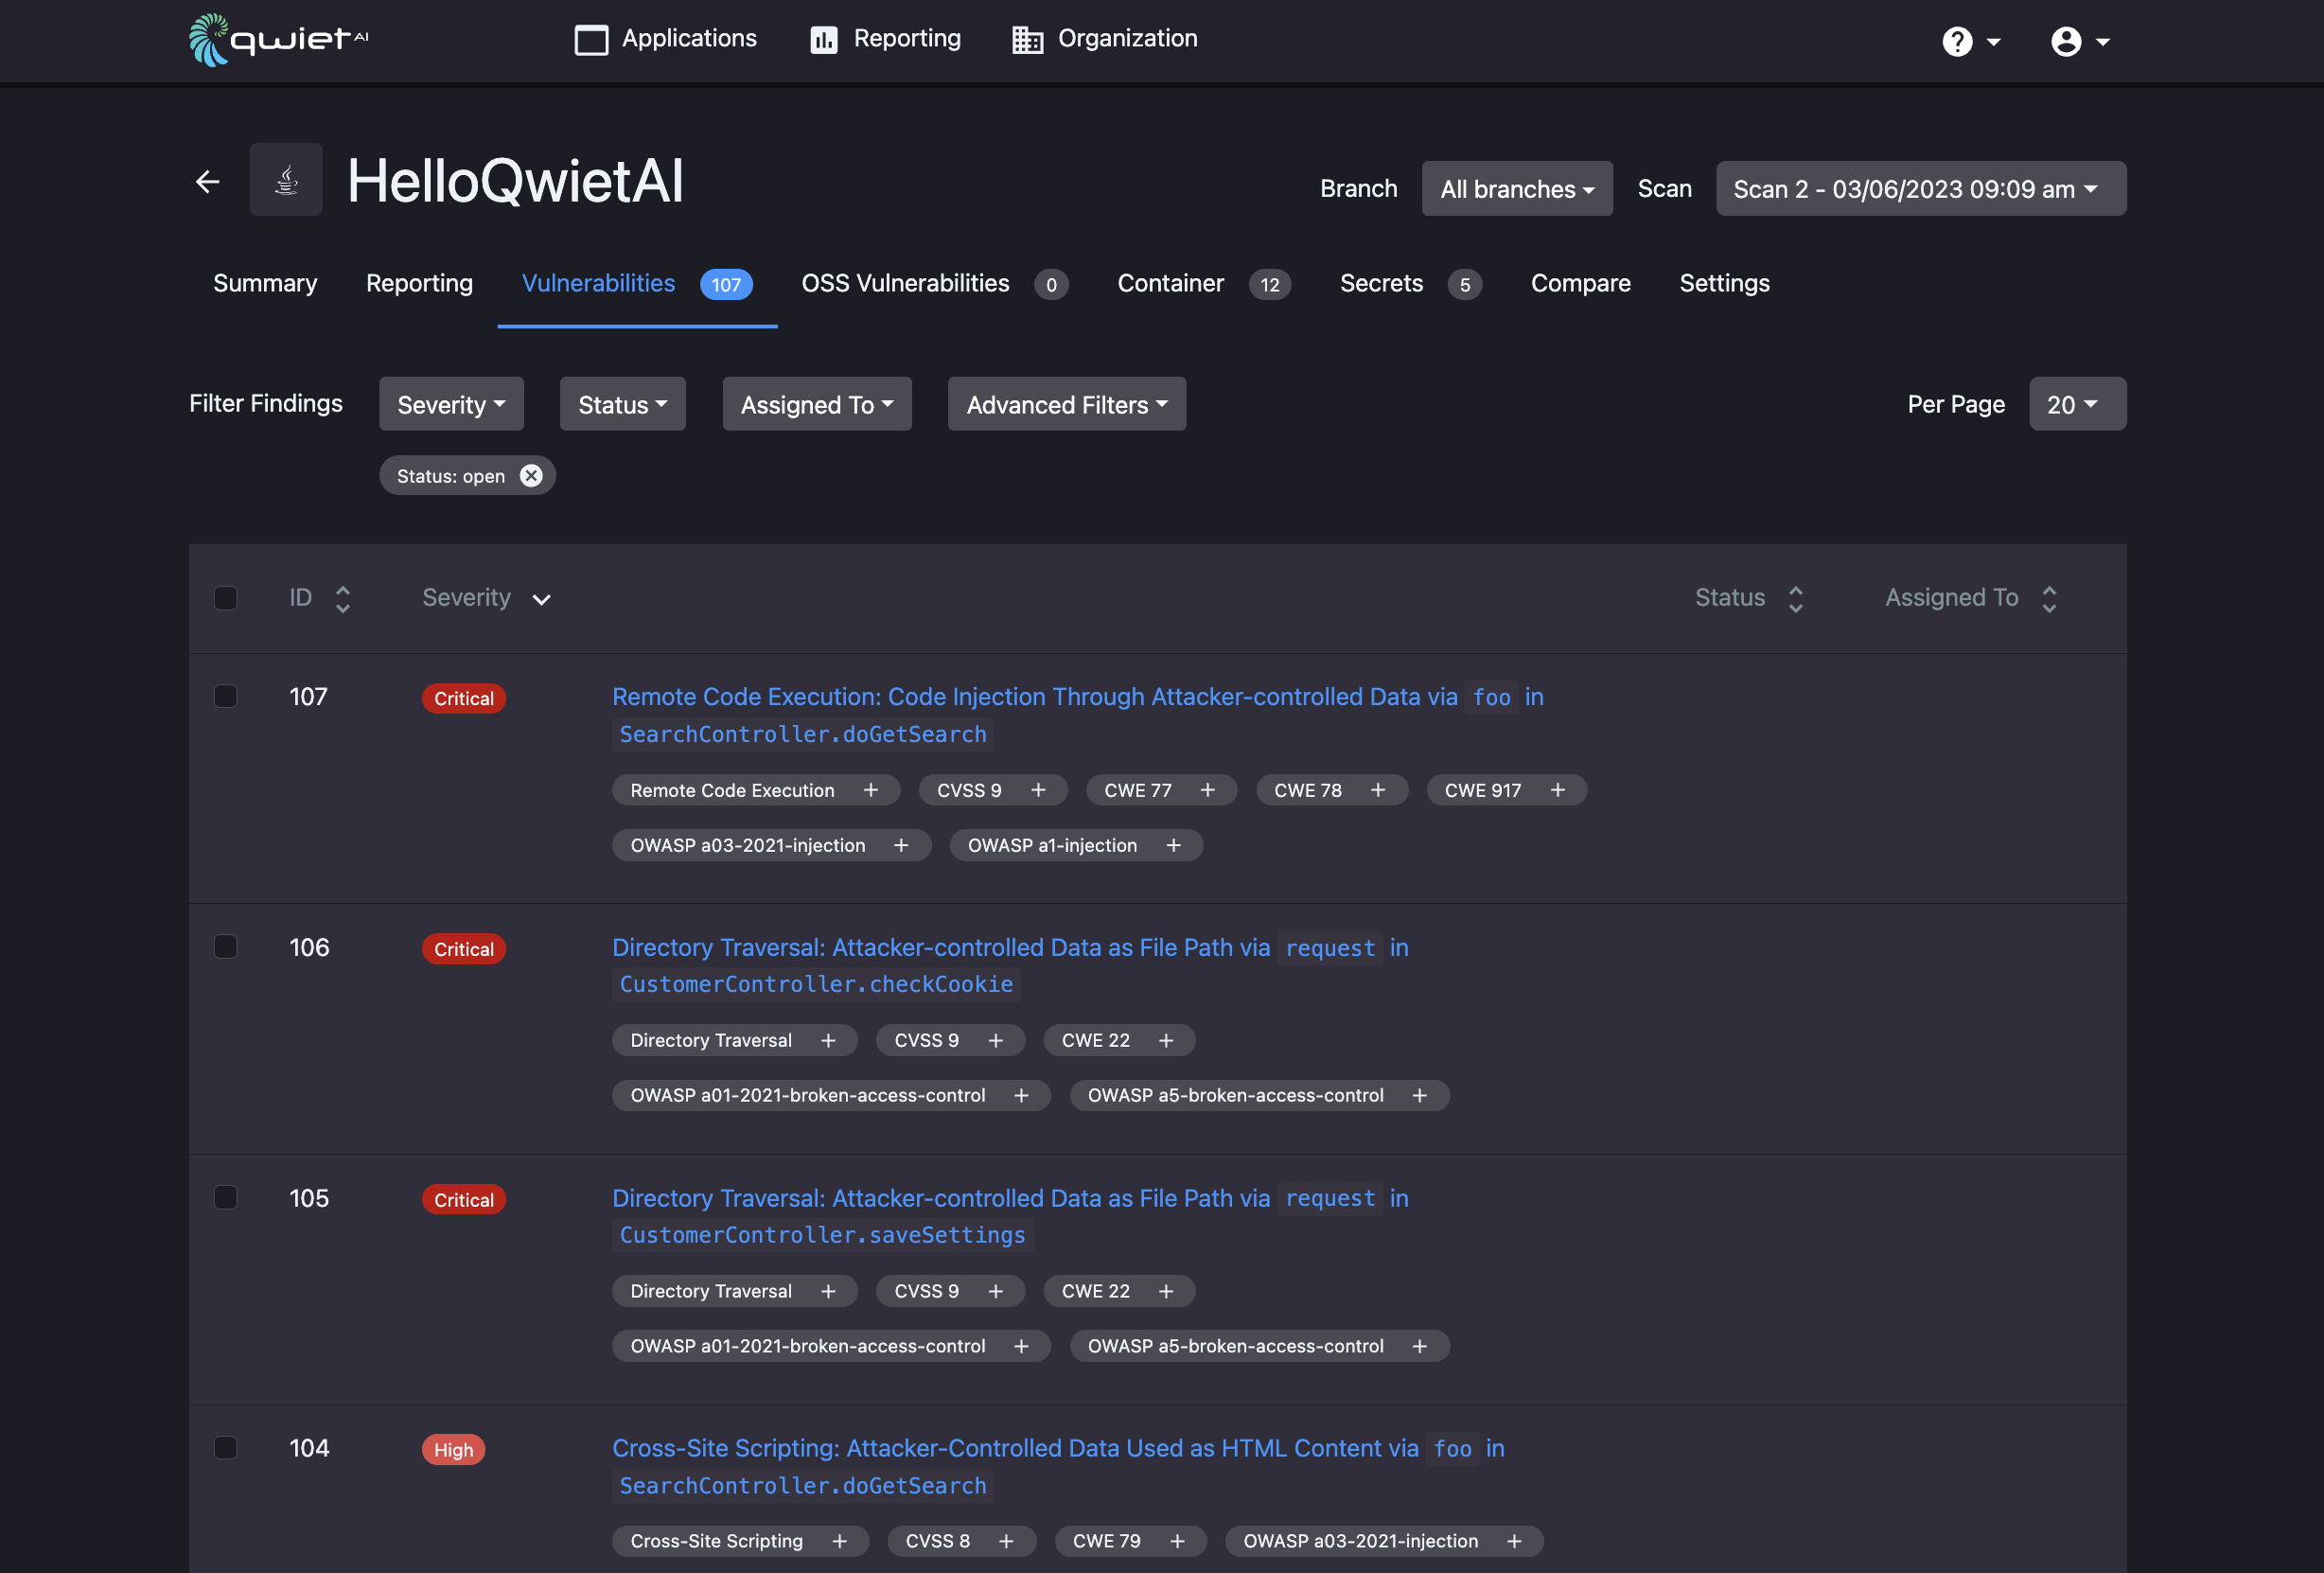Click plus on CWE 22 tag in row 106
Image resolution: width=2324 pixels, height=1573 pixels.
1166,1040
